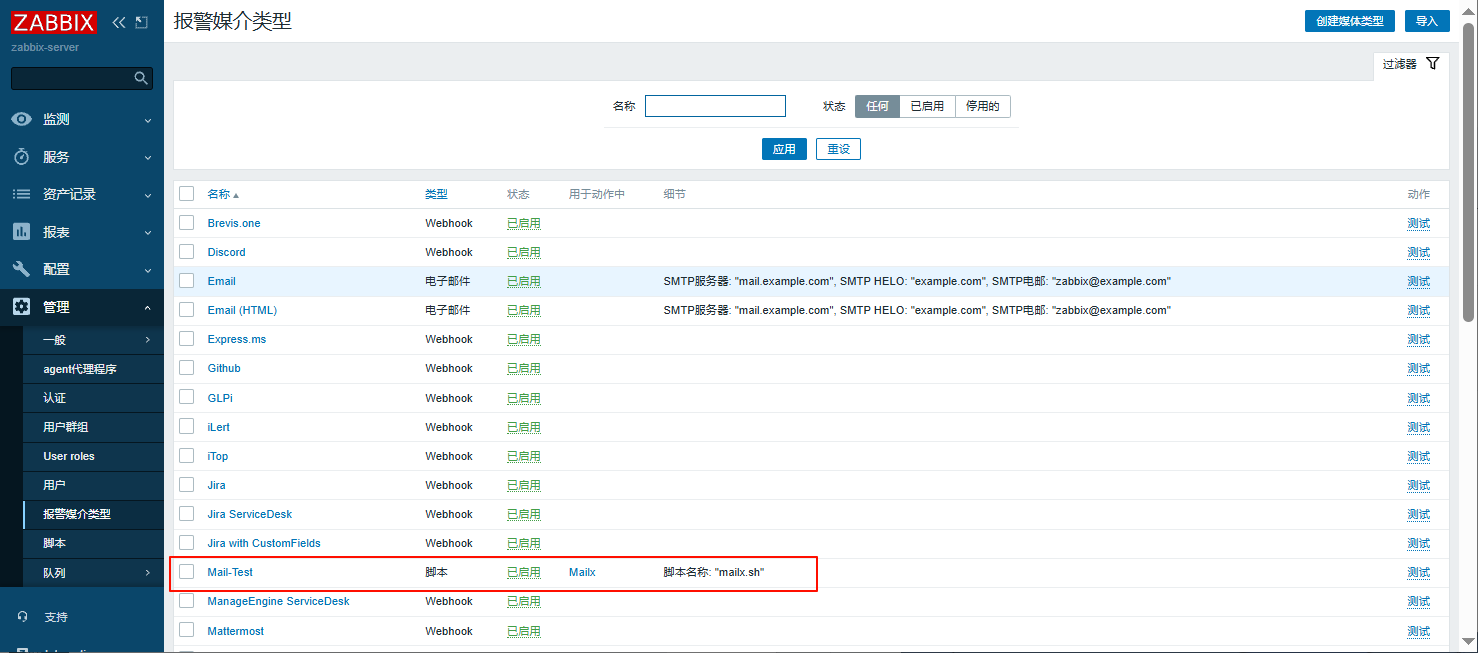Click the vertical page scrollbar
This screenshot has height=653, width=1478.
click(x=1469, y=170)
